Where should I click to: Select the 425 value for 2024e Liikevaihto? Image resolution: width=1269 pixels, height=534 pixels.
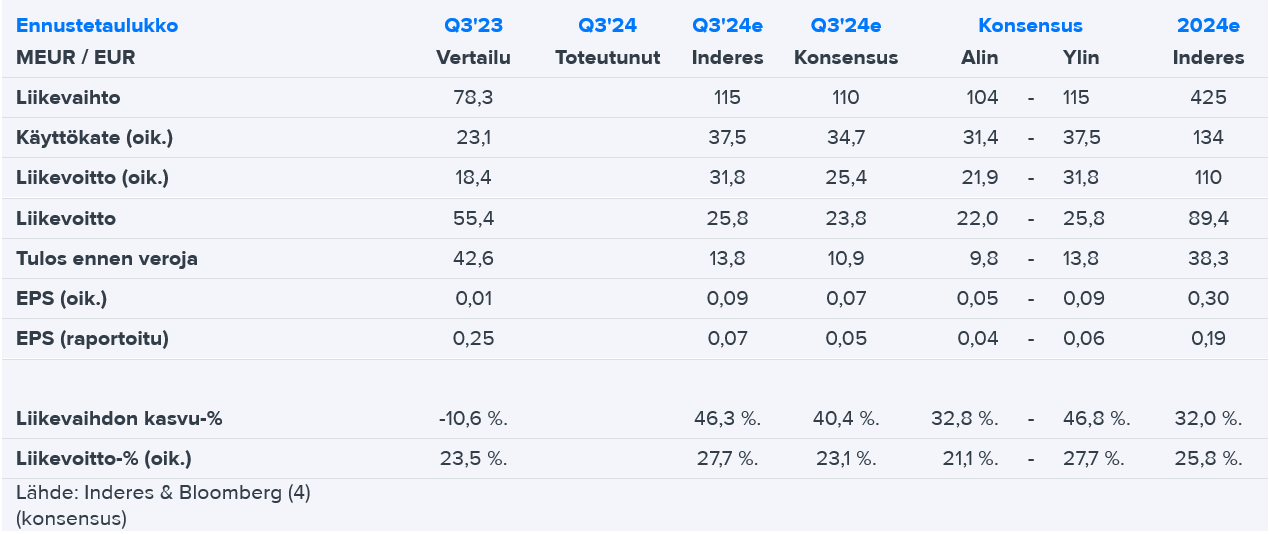[x=1208, y=98]
